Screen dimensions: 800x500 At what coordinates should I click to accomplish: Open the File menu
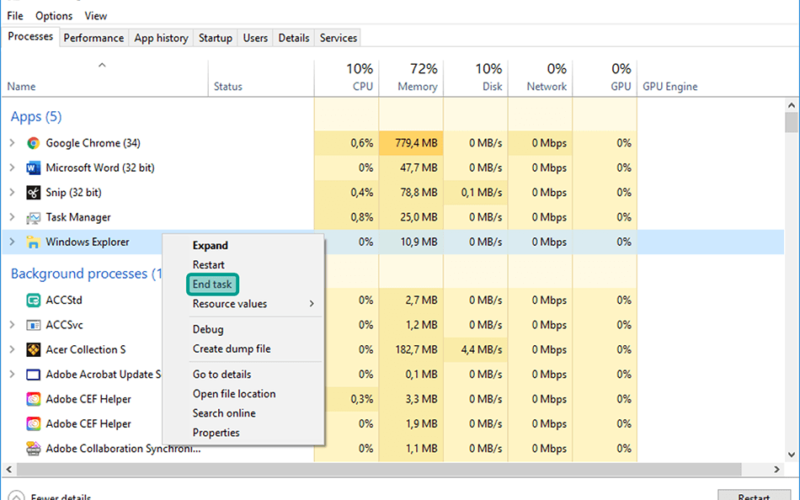click(x=15, y=16)
